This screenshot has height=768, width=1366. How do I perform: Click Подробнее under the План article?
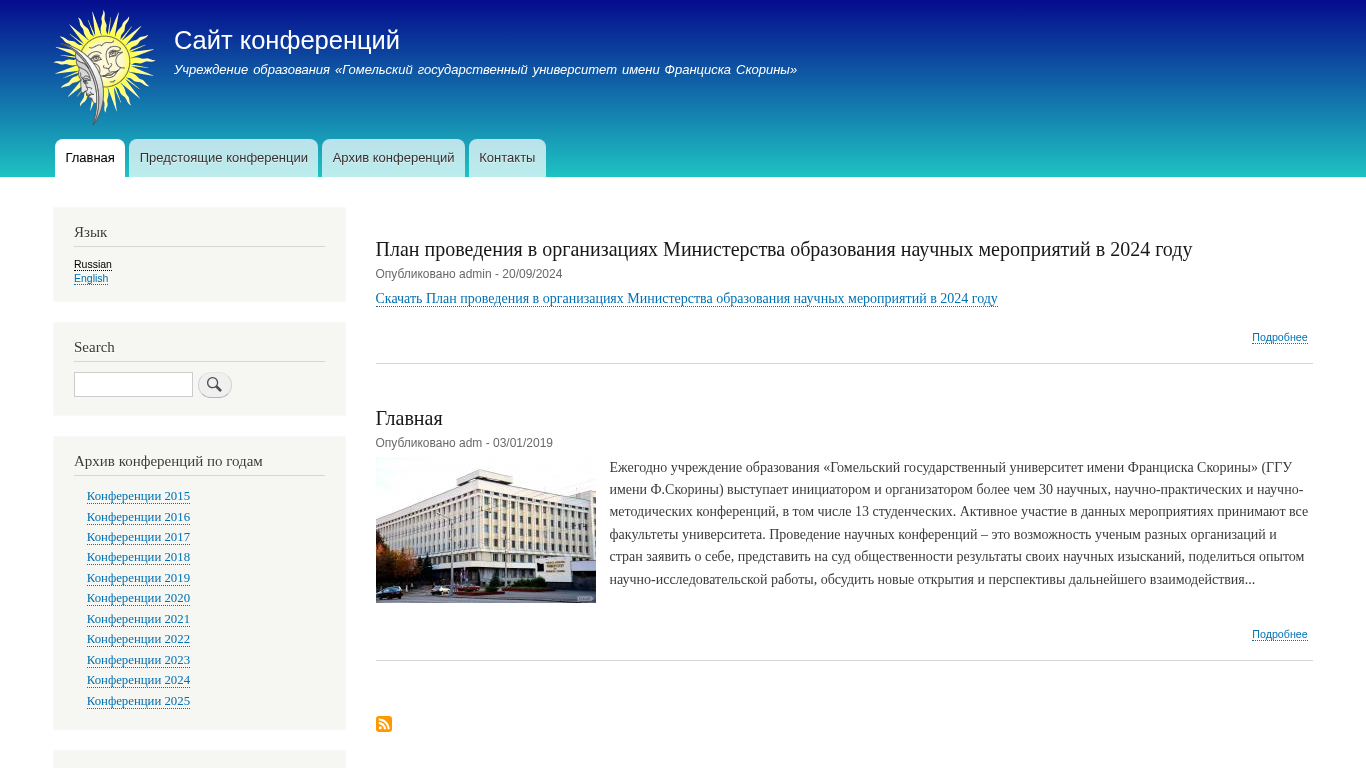tap(1280, 338)
